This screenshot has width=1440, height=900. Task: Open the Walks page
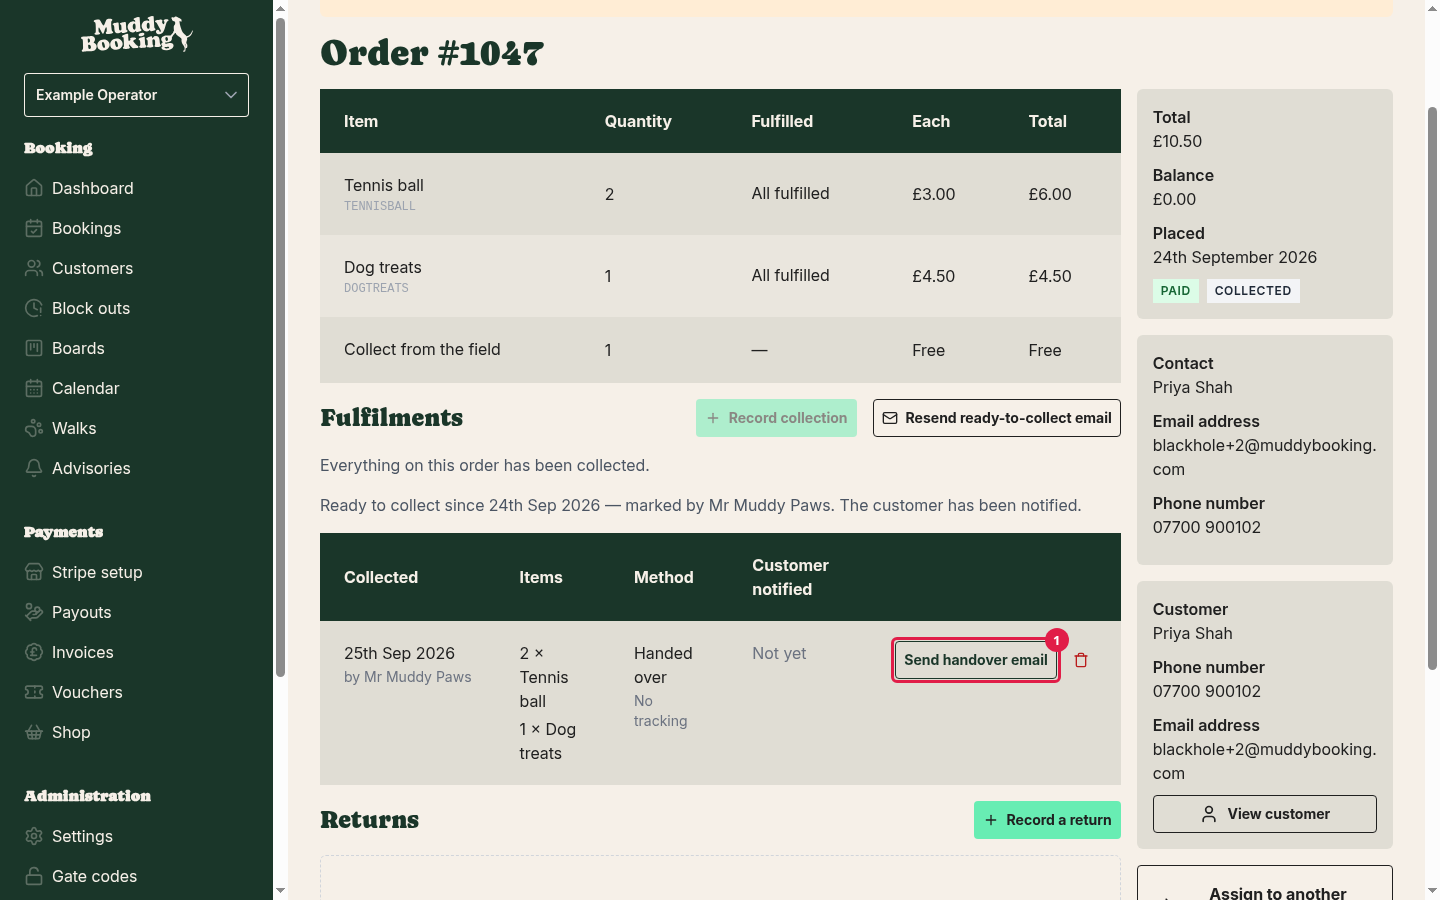click(74, 428)
